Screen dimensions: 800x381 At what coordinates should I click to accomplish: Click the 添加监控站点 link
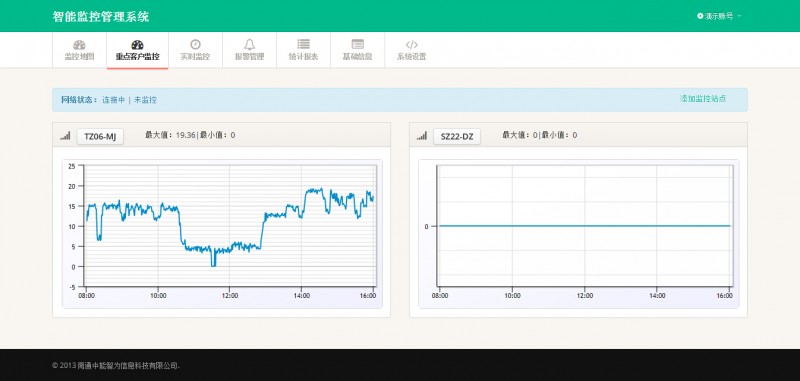pos(703,99)
